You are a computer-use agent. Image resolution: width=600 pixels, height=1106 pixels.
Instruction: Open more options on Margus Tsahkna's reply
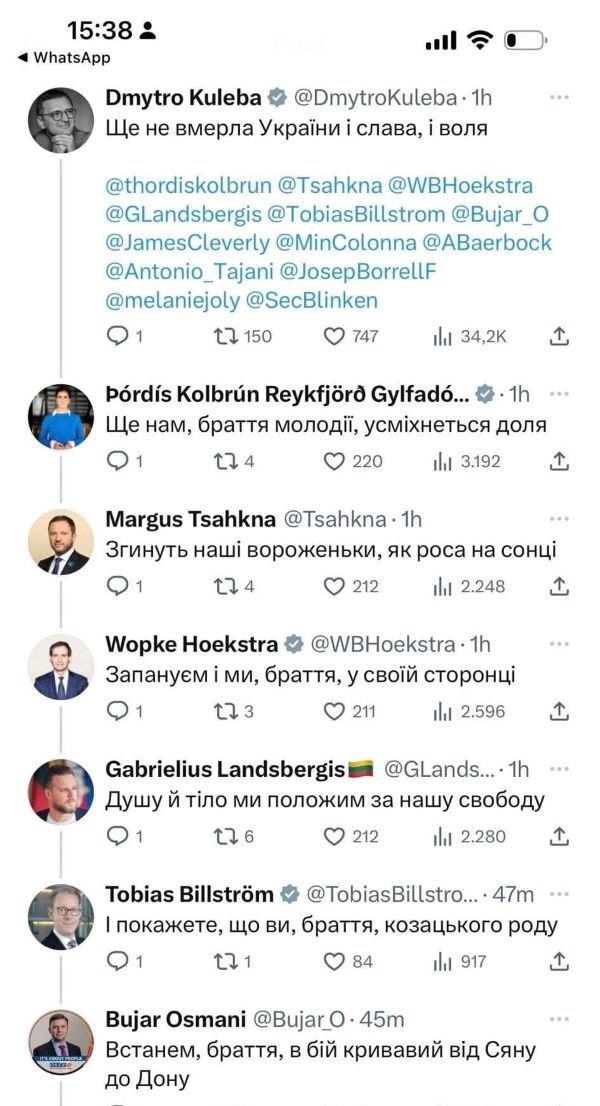pyautogui.click(x=560, y=519)
